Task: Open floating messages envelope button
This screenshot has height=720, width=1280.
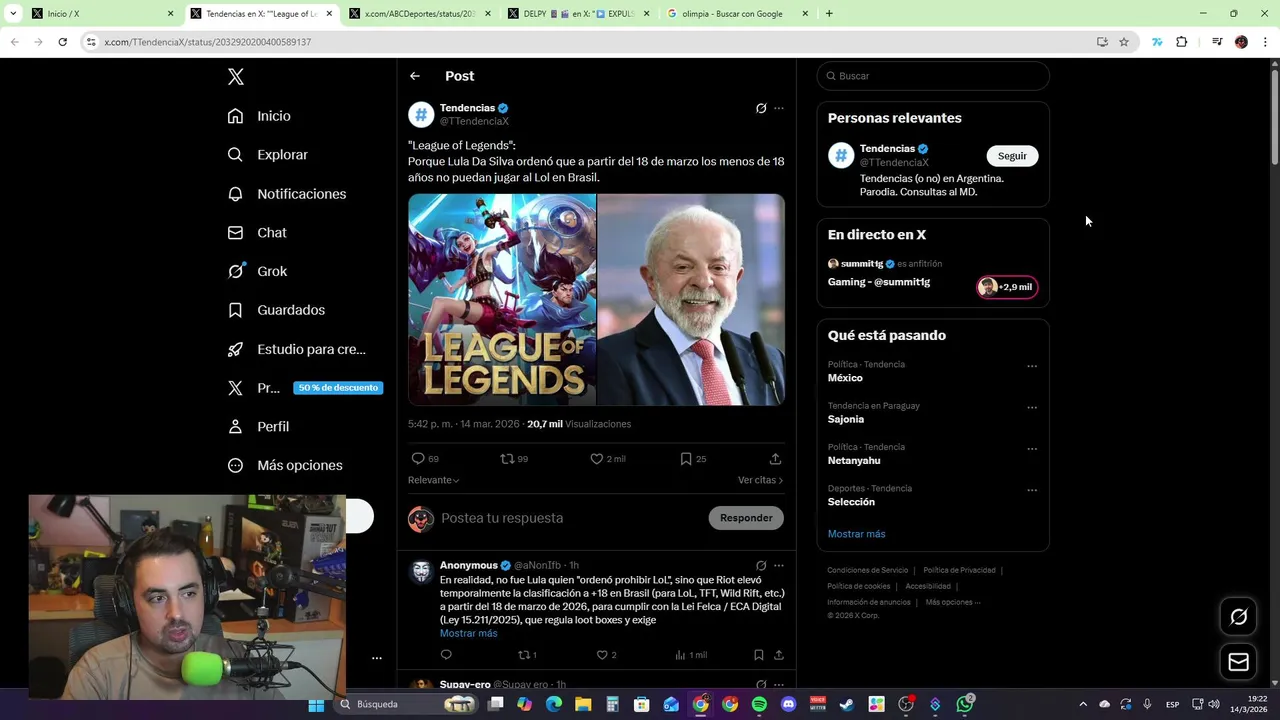Action: click(x=1239, y=662)
